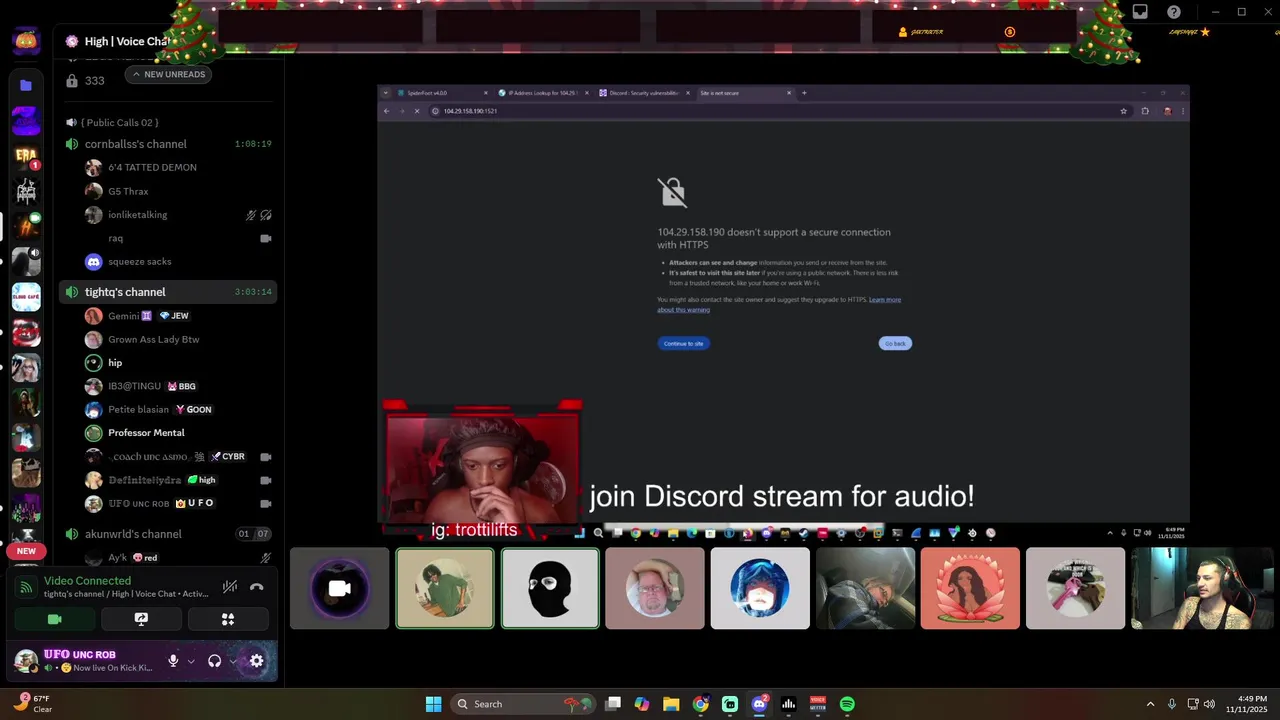Bookmark page with star icon in stream
Screen dimensions: 1280x720
coord(1124,111)
